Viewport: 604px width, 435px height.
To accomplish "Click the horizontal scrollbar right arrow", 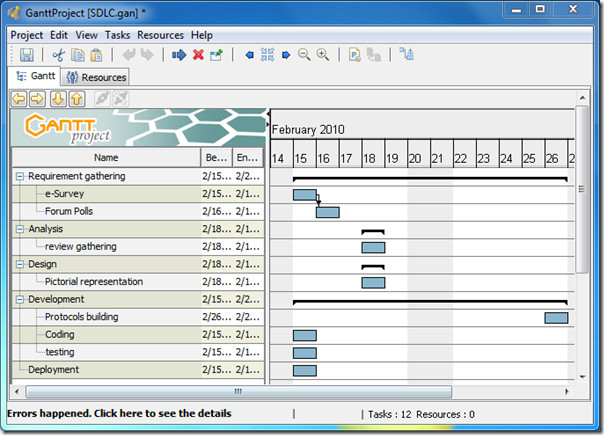I will pos(567,392).
